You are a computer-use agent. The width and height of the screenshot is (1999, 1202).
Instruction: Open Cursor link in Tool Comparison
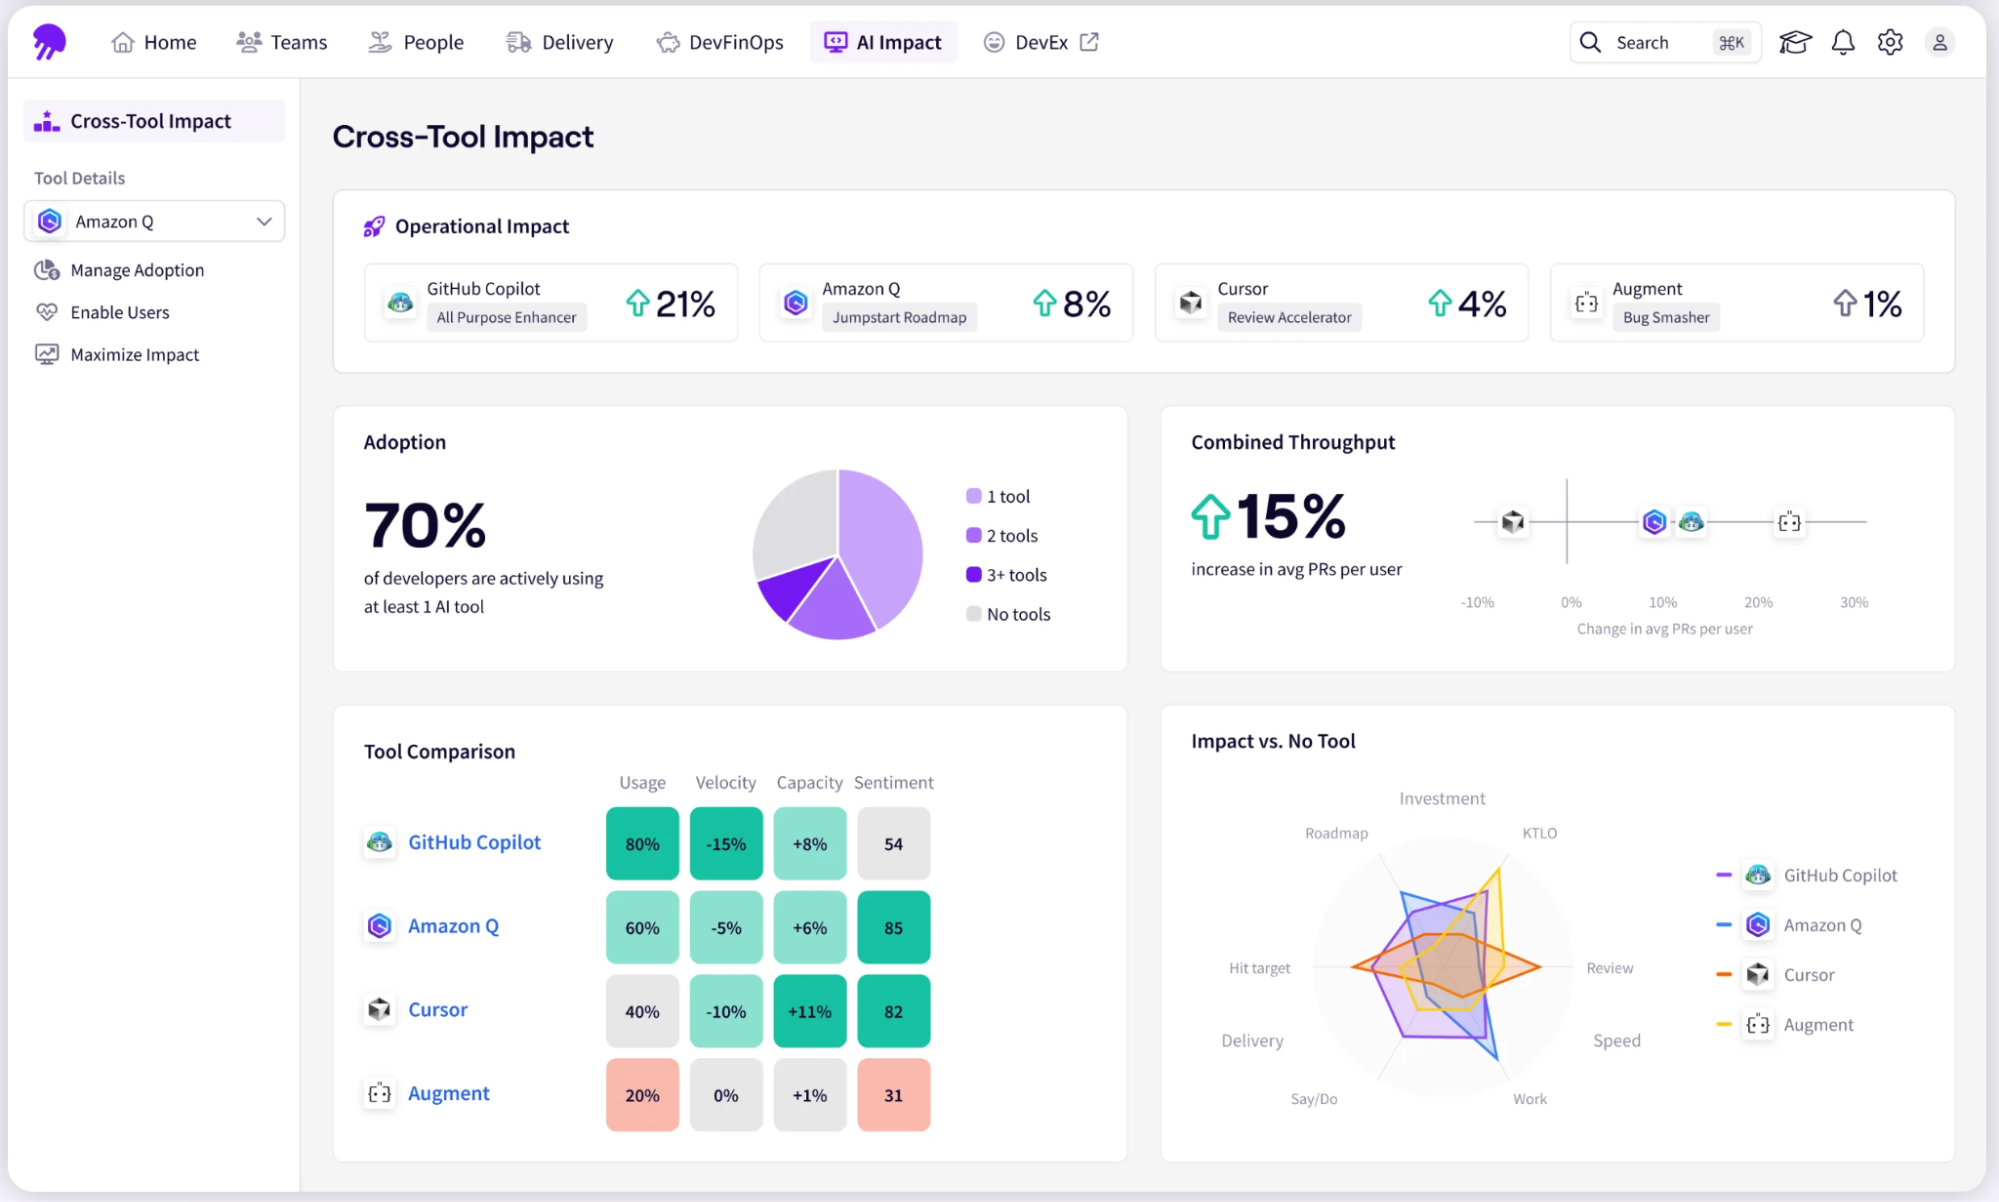437,1010
